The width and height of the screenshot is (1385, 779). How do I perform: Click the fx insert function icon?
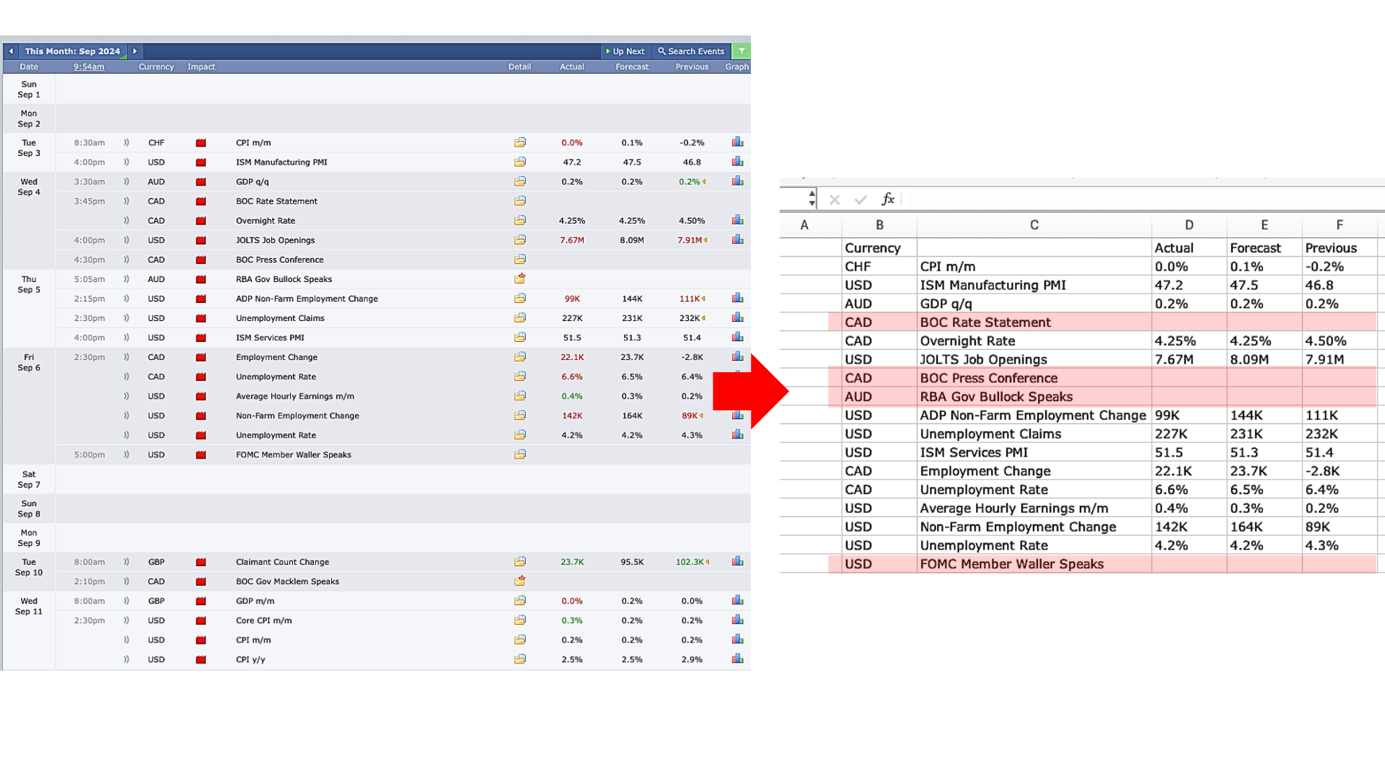pyautogui.click(x=887, y=200)
